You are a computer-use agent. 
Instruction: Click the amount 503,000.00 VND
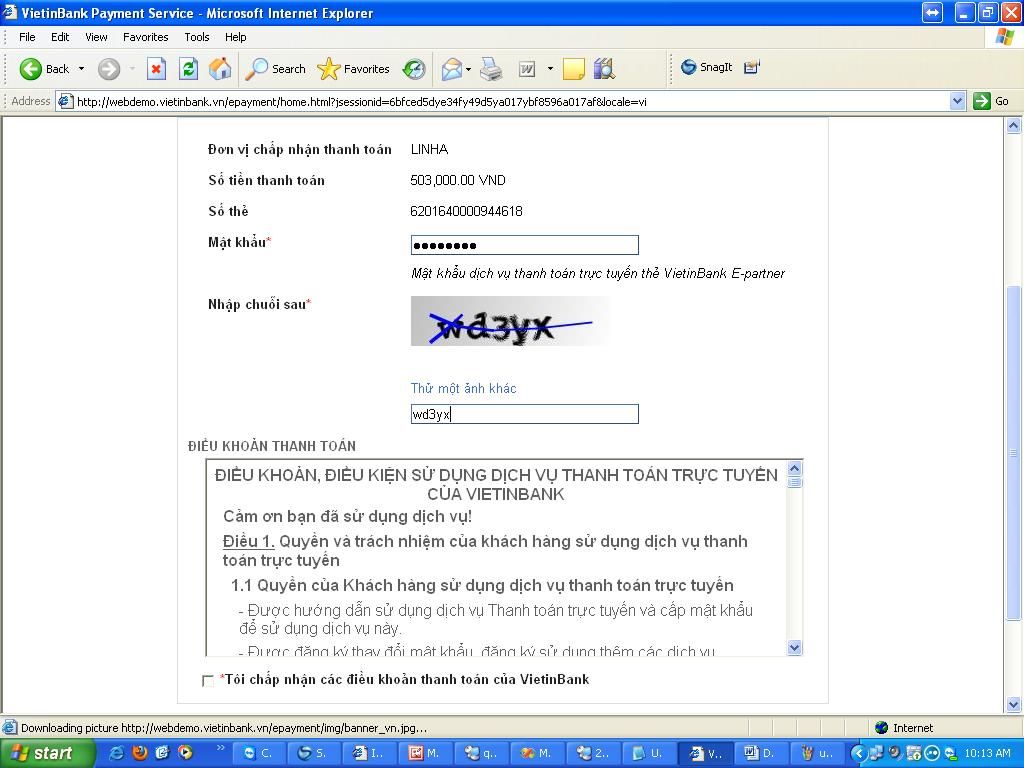[x=458, y=180]
